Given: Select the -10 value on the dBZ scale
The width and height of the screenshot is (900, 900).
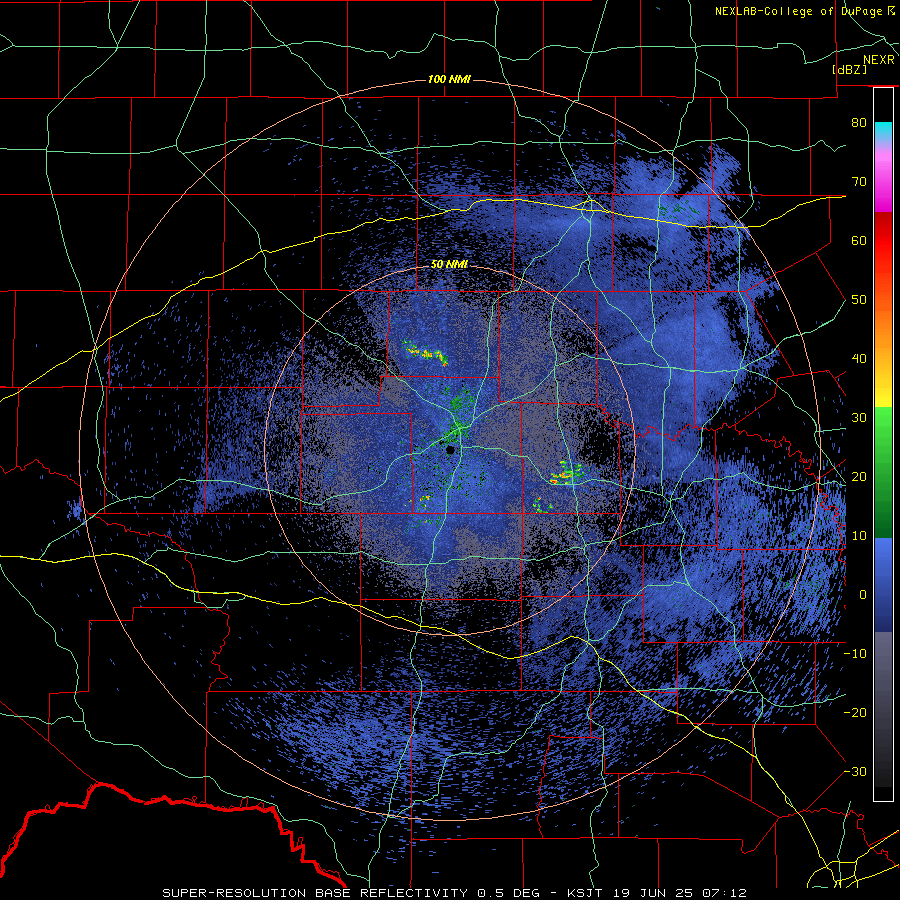Looking at the screenshot, I should pos(855,654).
